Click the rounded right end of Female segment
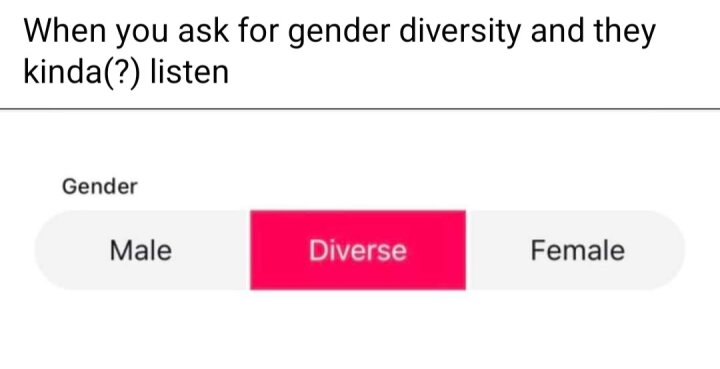The height and width of the screenshot is (369, 720). 666,251
